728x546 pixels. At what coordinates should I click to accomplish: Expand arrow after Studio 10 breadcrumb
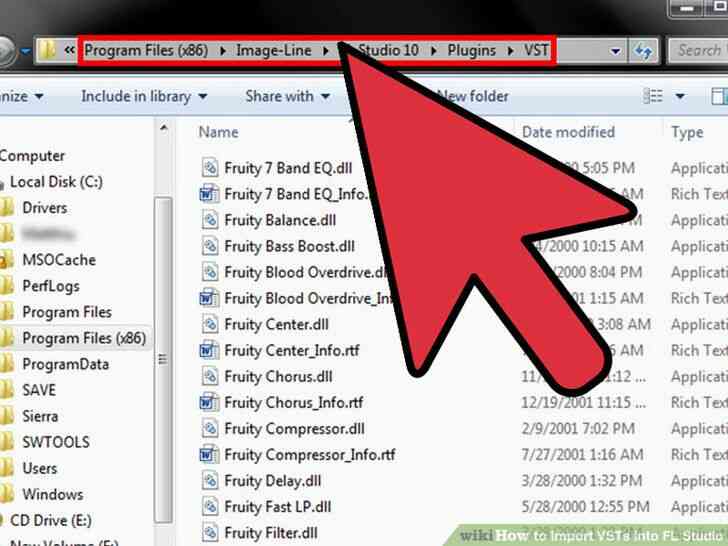pos(433,51)
